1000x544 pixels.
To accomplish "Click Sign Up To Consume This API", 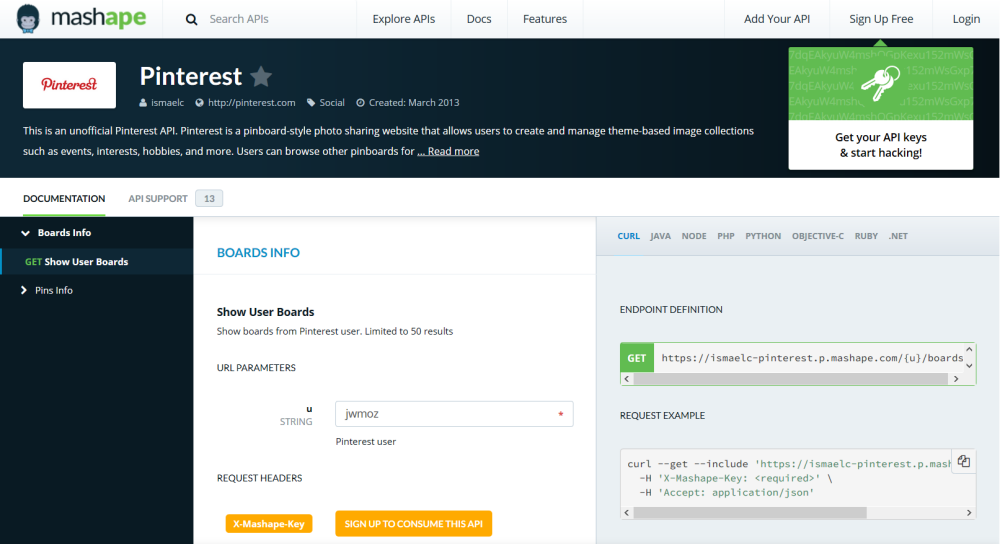I will [413, 524].
